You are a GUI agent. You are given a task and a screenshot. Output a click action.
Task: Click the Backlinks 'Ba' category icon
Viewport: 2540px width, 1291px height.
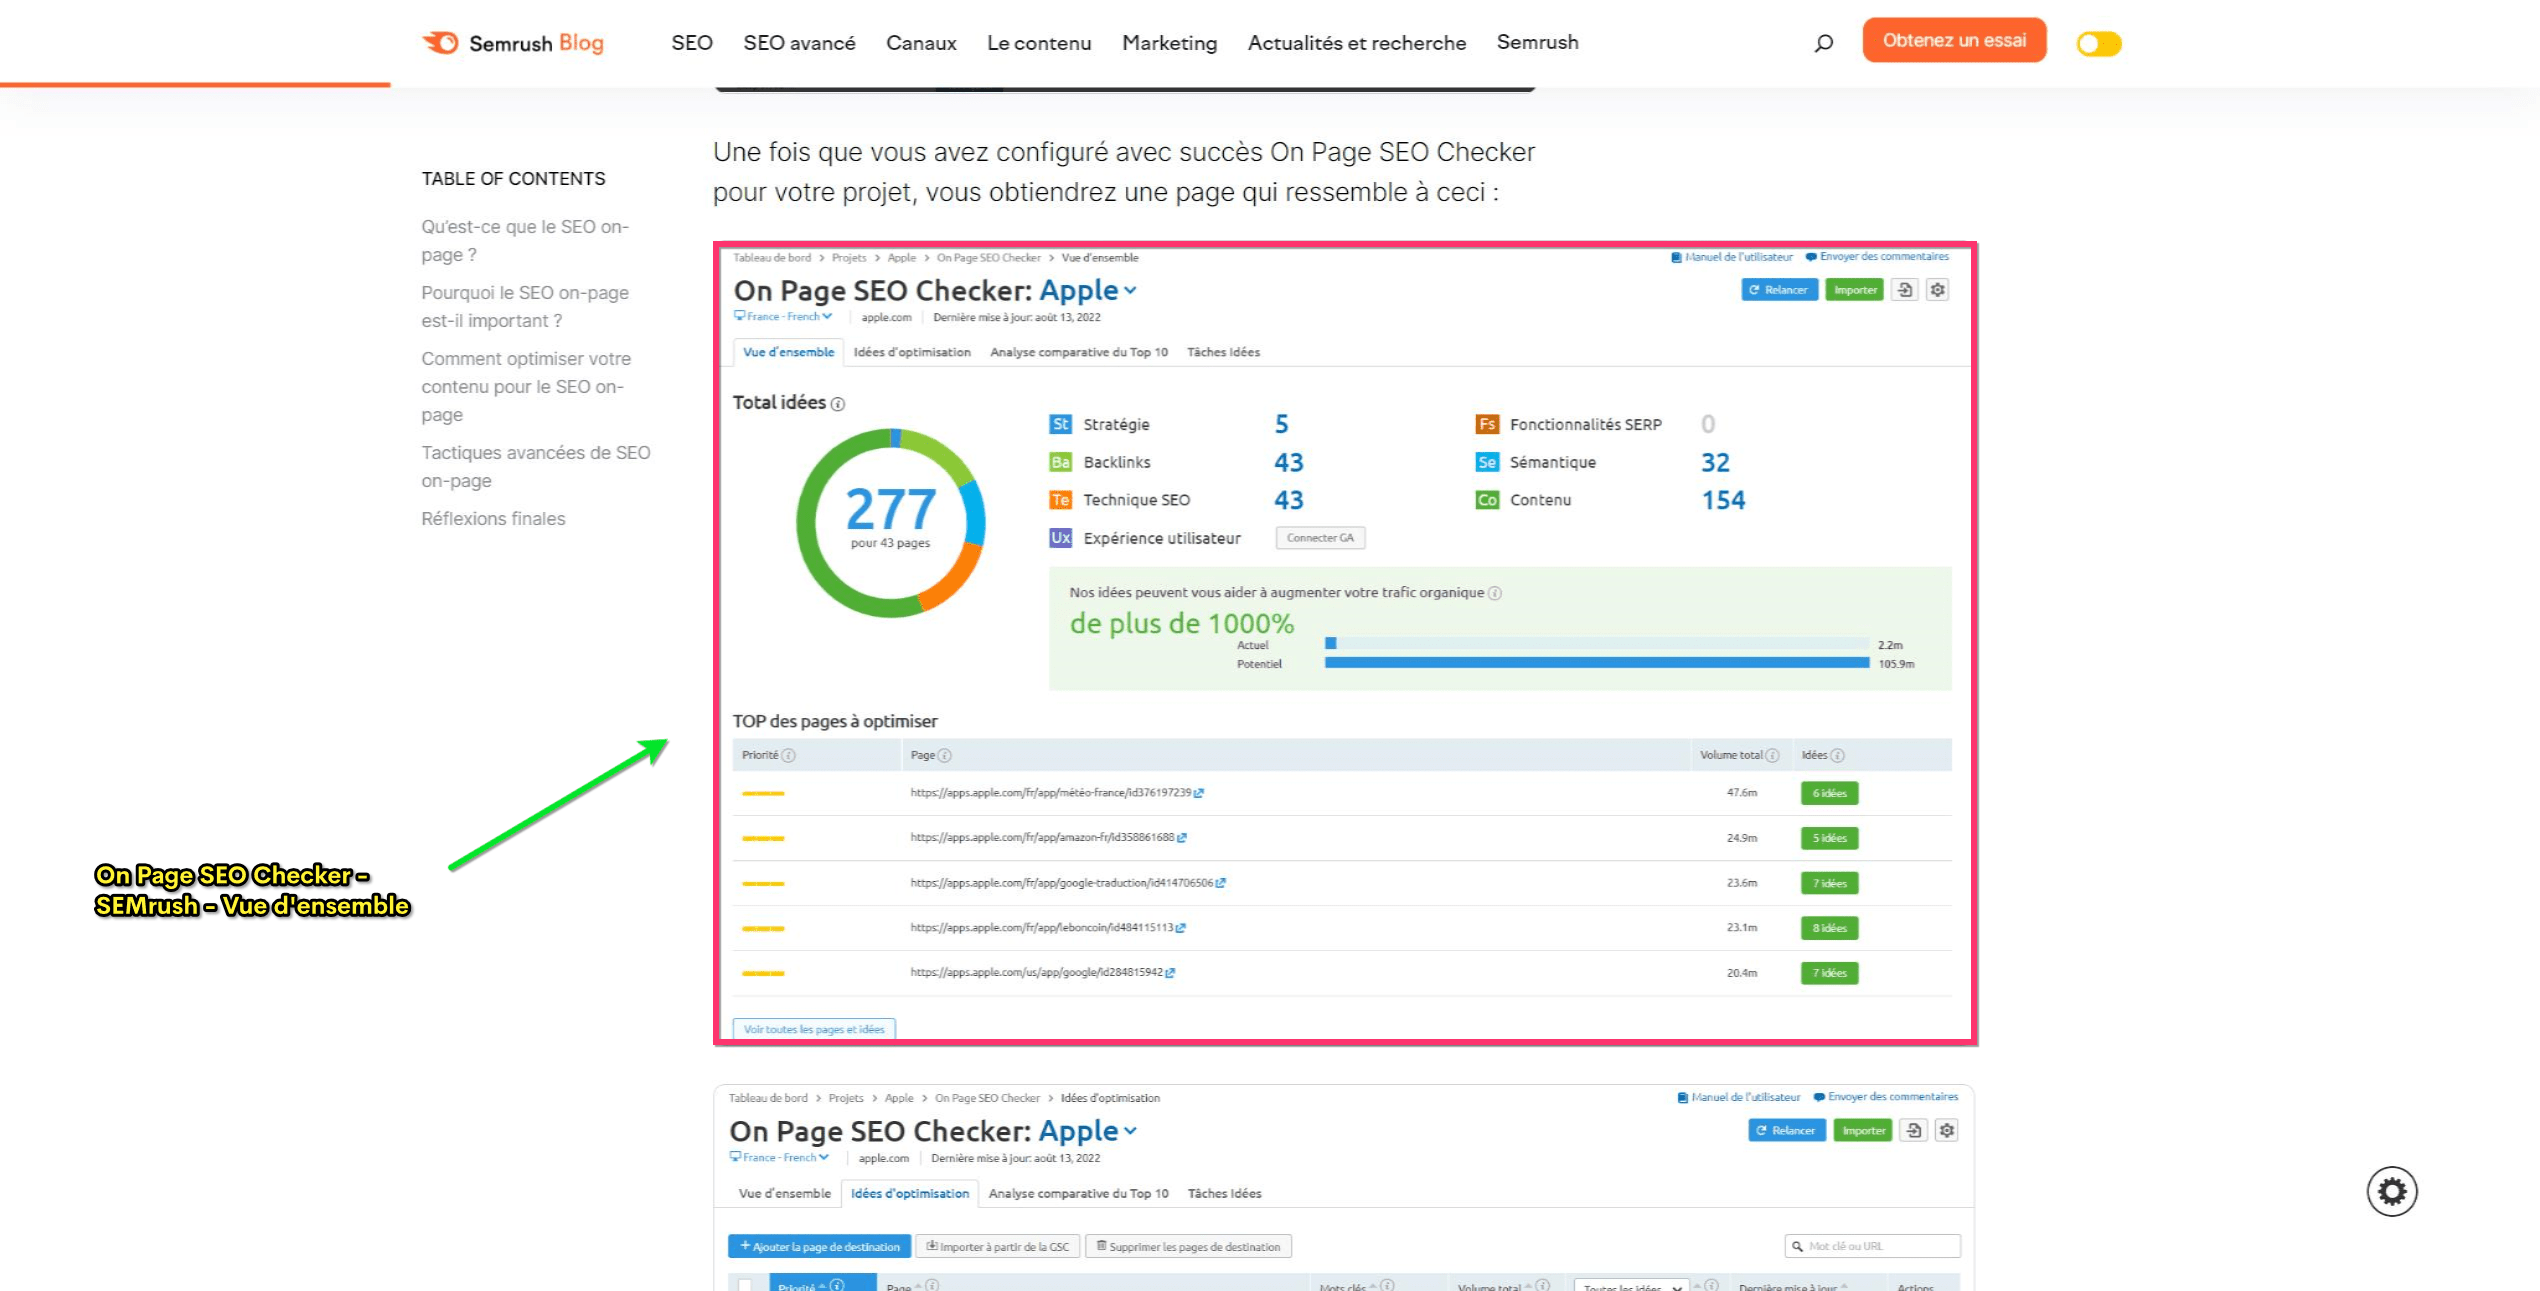[1060, 462]
